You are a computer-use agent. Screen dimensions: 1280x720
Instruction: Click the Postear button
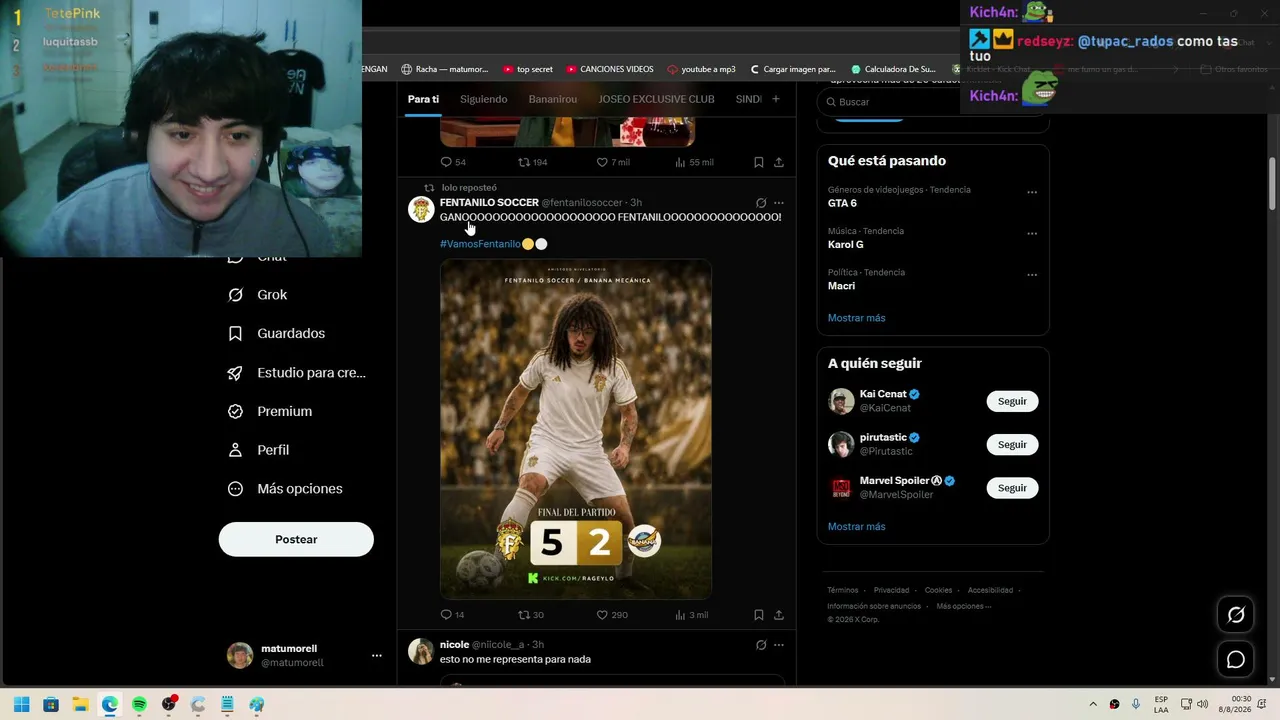pyautogui.click(x=296, y=539)
